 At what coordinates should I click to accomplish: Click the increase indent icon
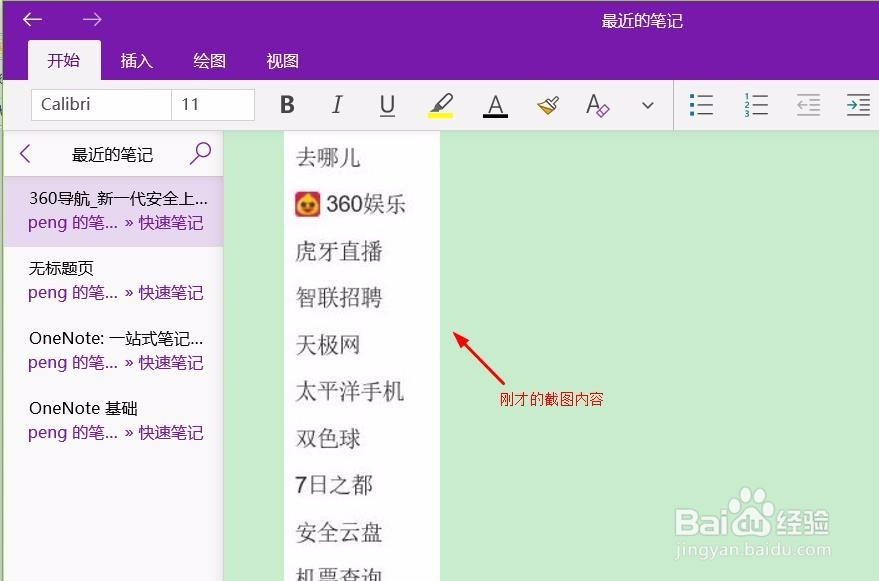pos(858,104)
